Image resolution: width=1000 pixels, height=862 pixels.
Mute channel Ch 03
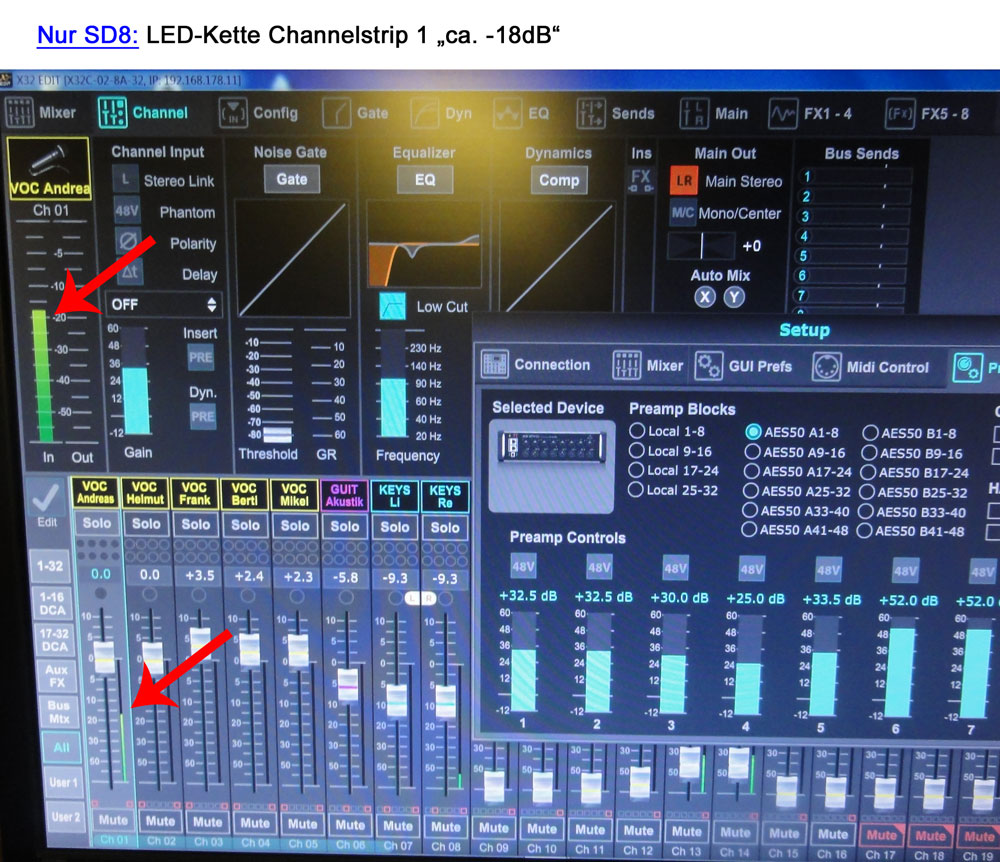[208, 822]
